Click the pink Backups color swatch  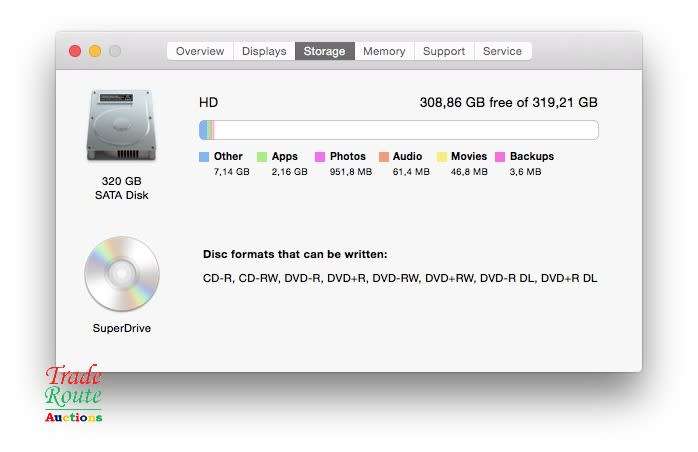[x=500, y=157]
